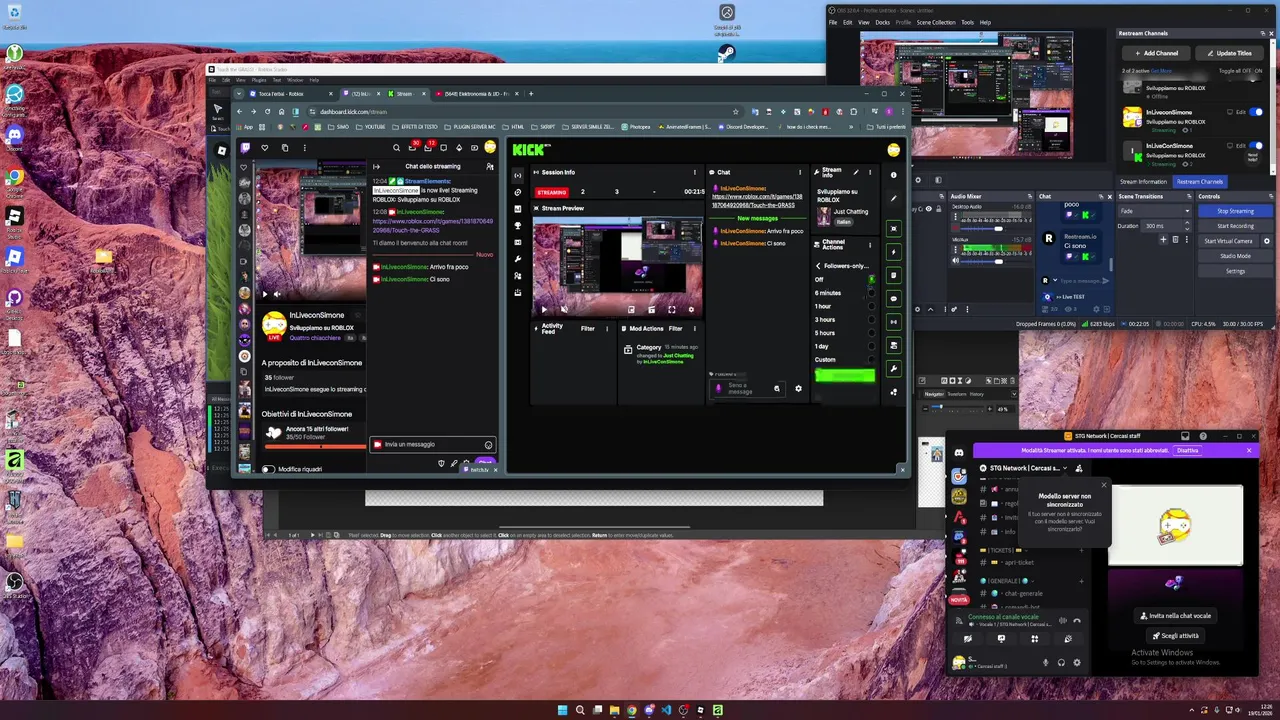Image resolution: width=1280 pixels, height=720 pixels.
Task: Open Discord user settings gear
Action: (x=1077, y=662)
